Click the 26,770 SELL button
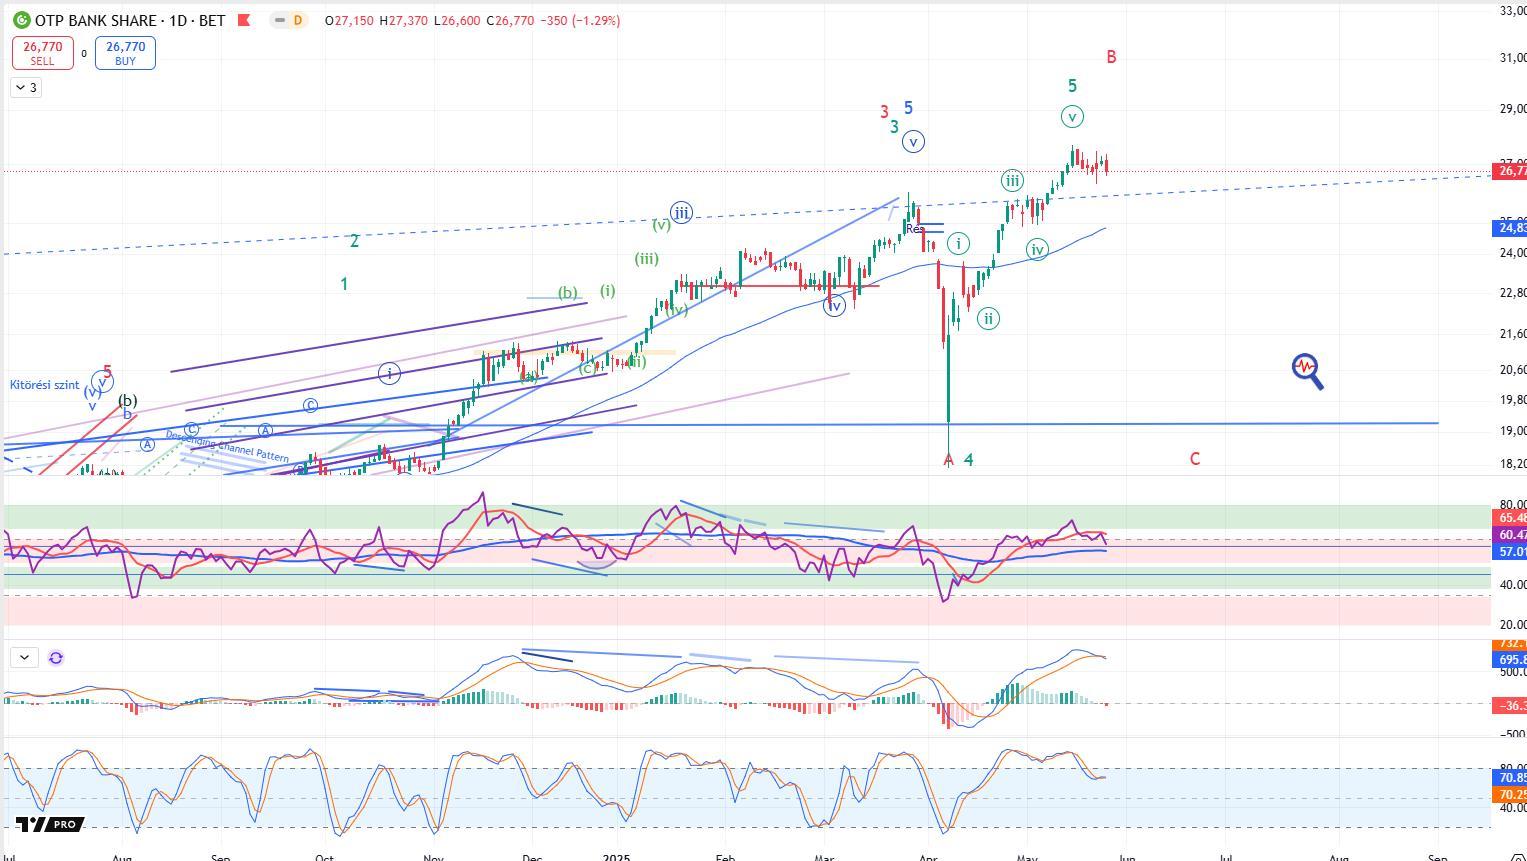This screenshot has width=1527, height=861. (x=43, y=53)
